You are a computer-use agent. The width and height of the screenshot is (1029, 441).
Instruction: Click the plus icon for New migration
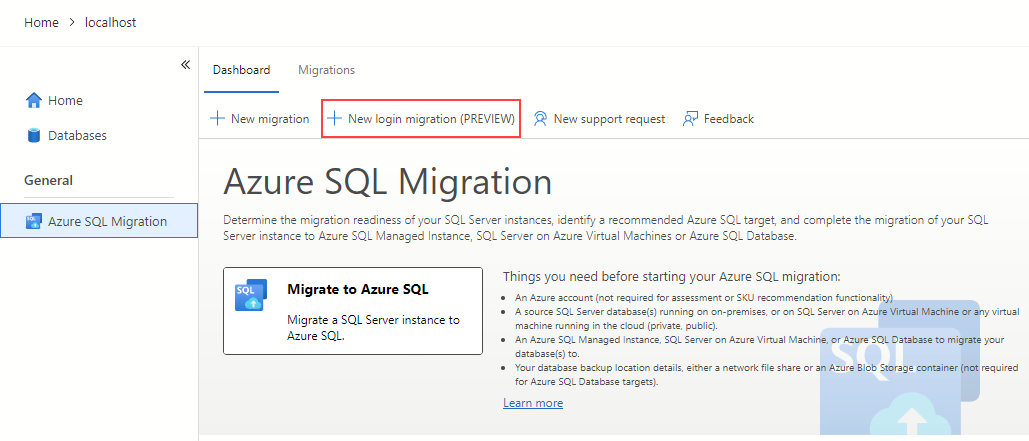click(217, 119)
